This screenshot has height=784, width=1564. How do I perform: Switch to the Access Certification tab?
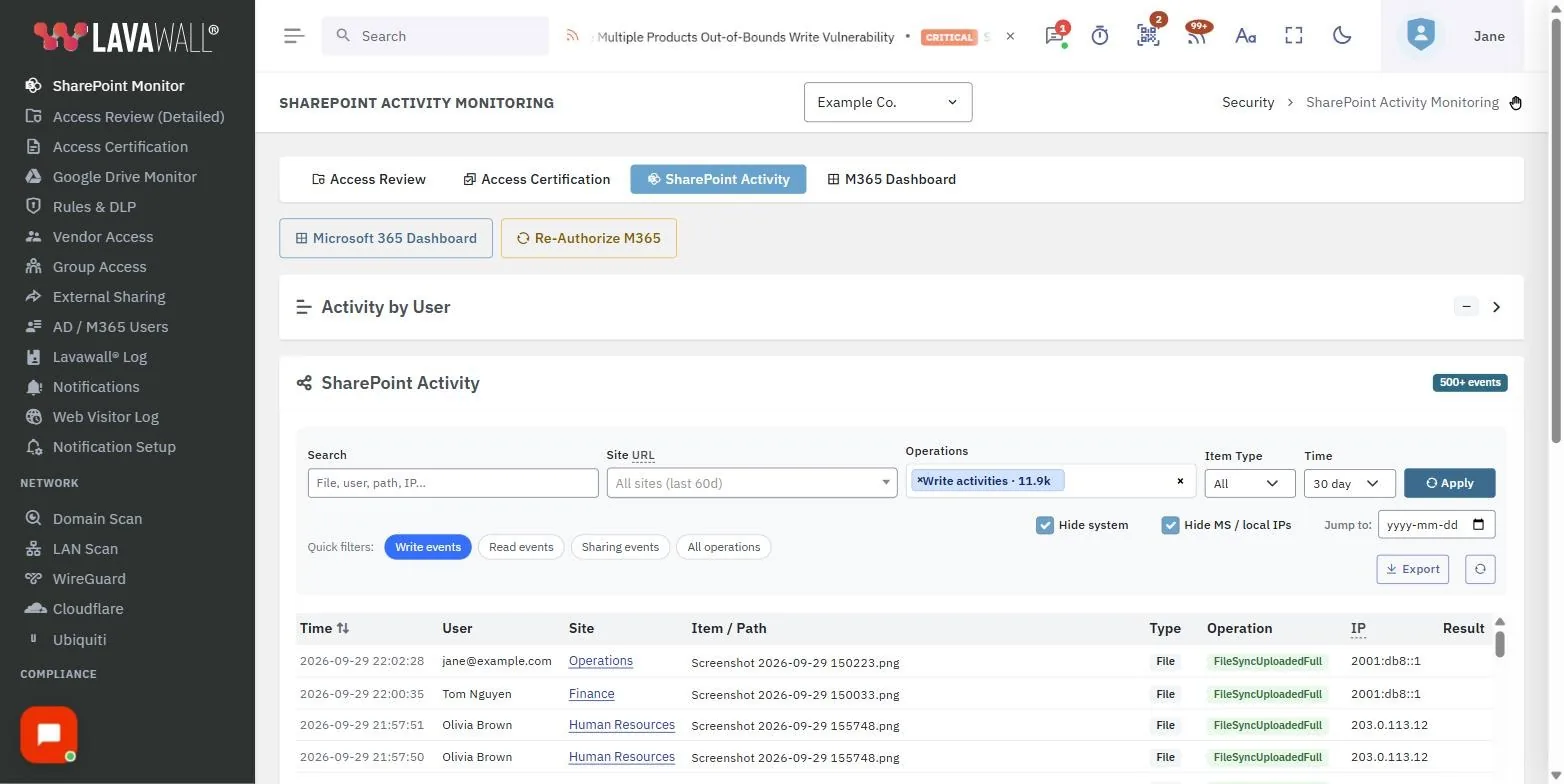tap(536, 179)
